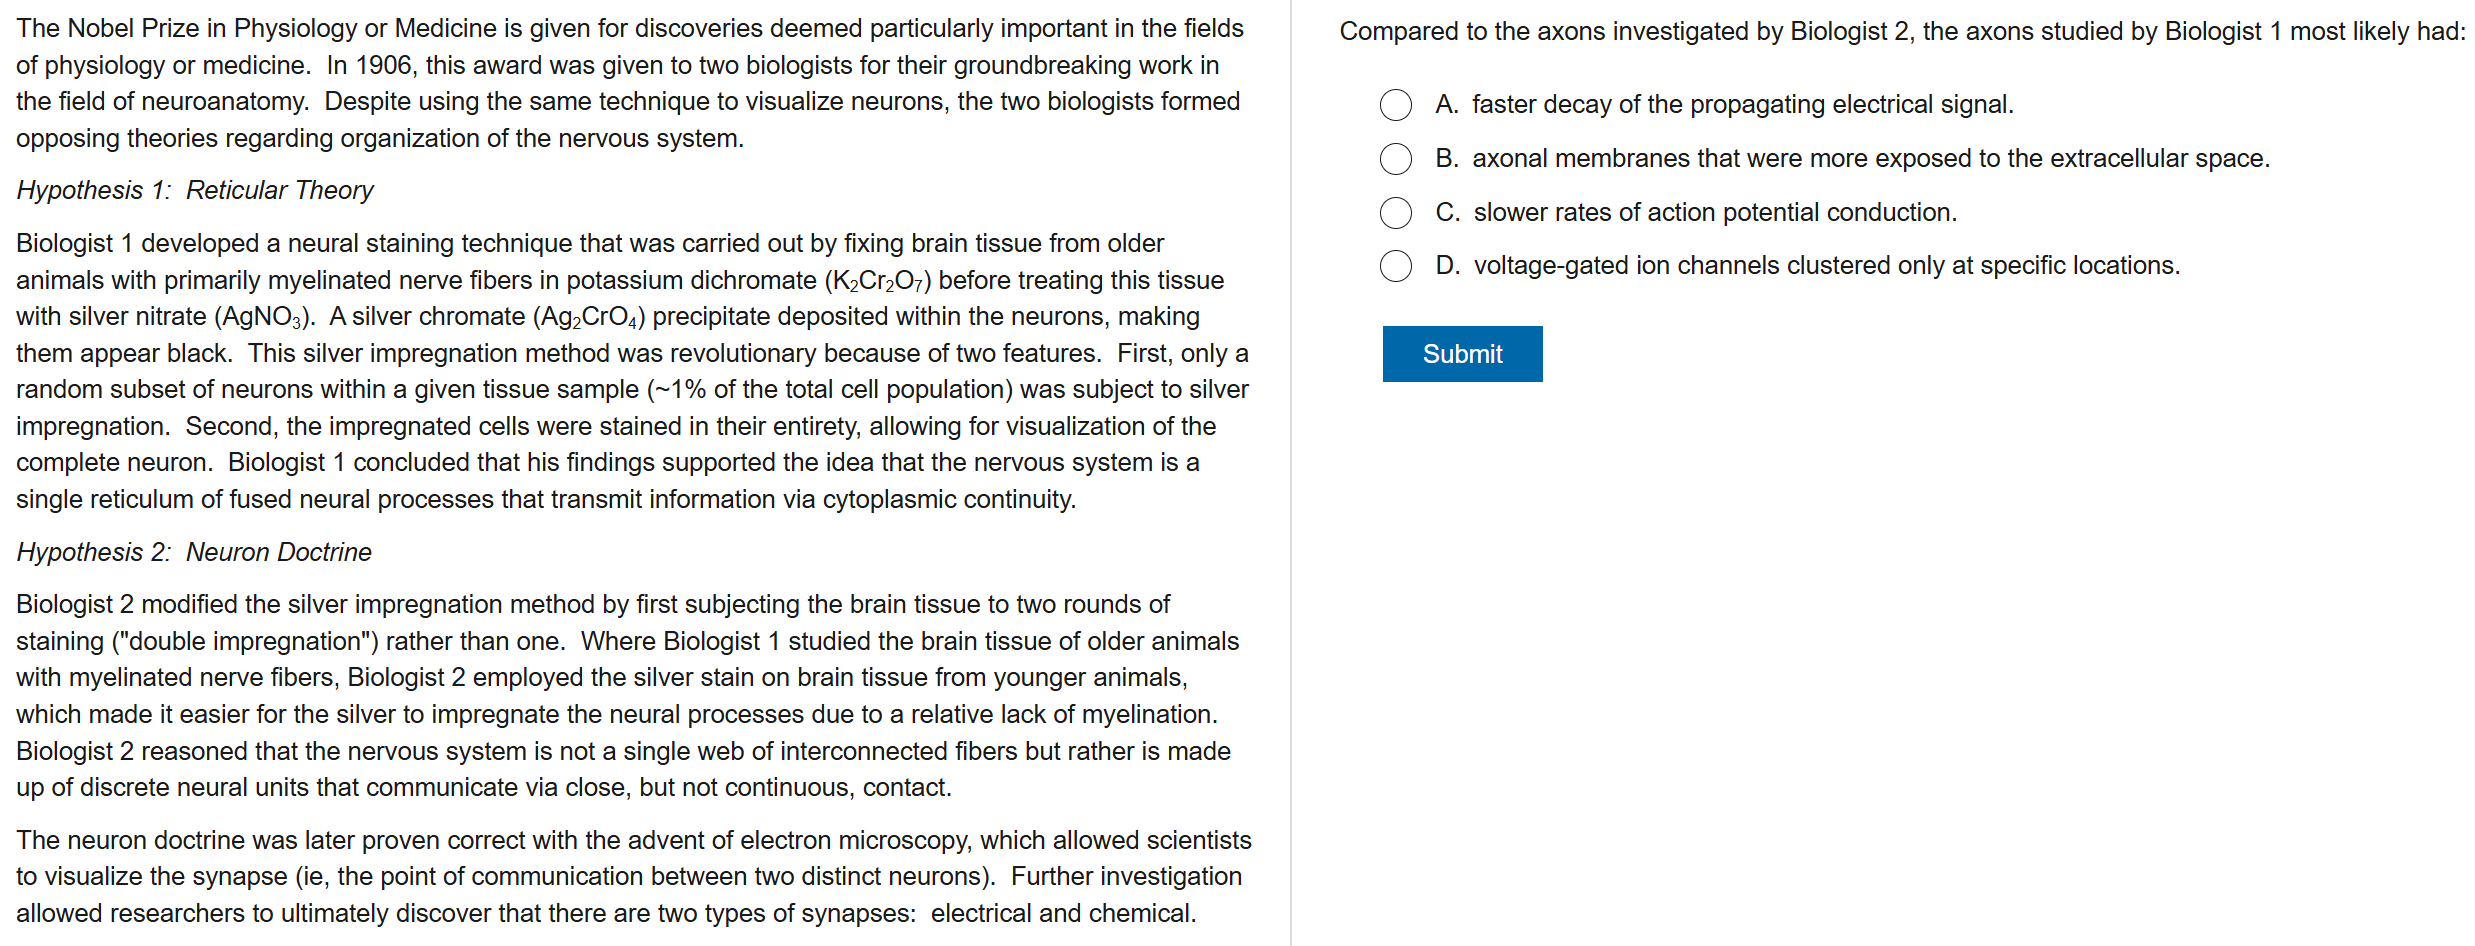Viewport: 2475px width, 946px height.
Task: Click the AgNO3 silver nitrate formula
Action: point(262,318)
